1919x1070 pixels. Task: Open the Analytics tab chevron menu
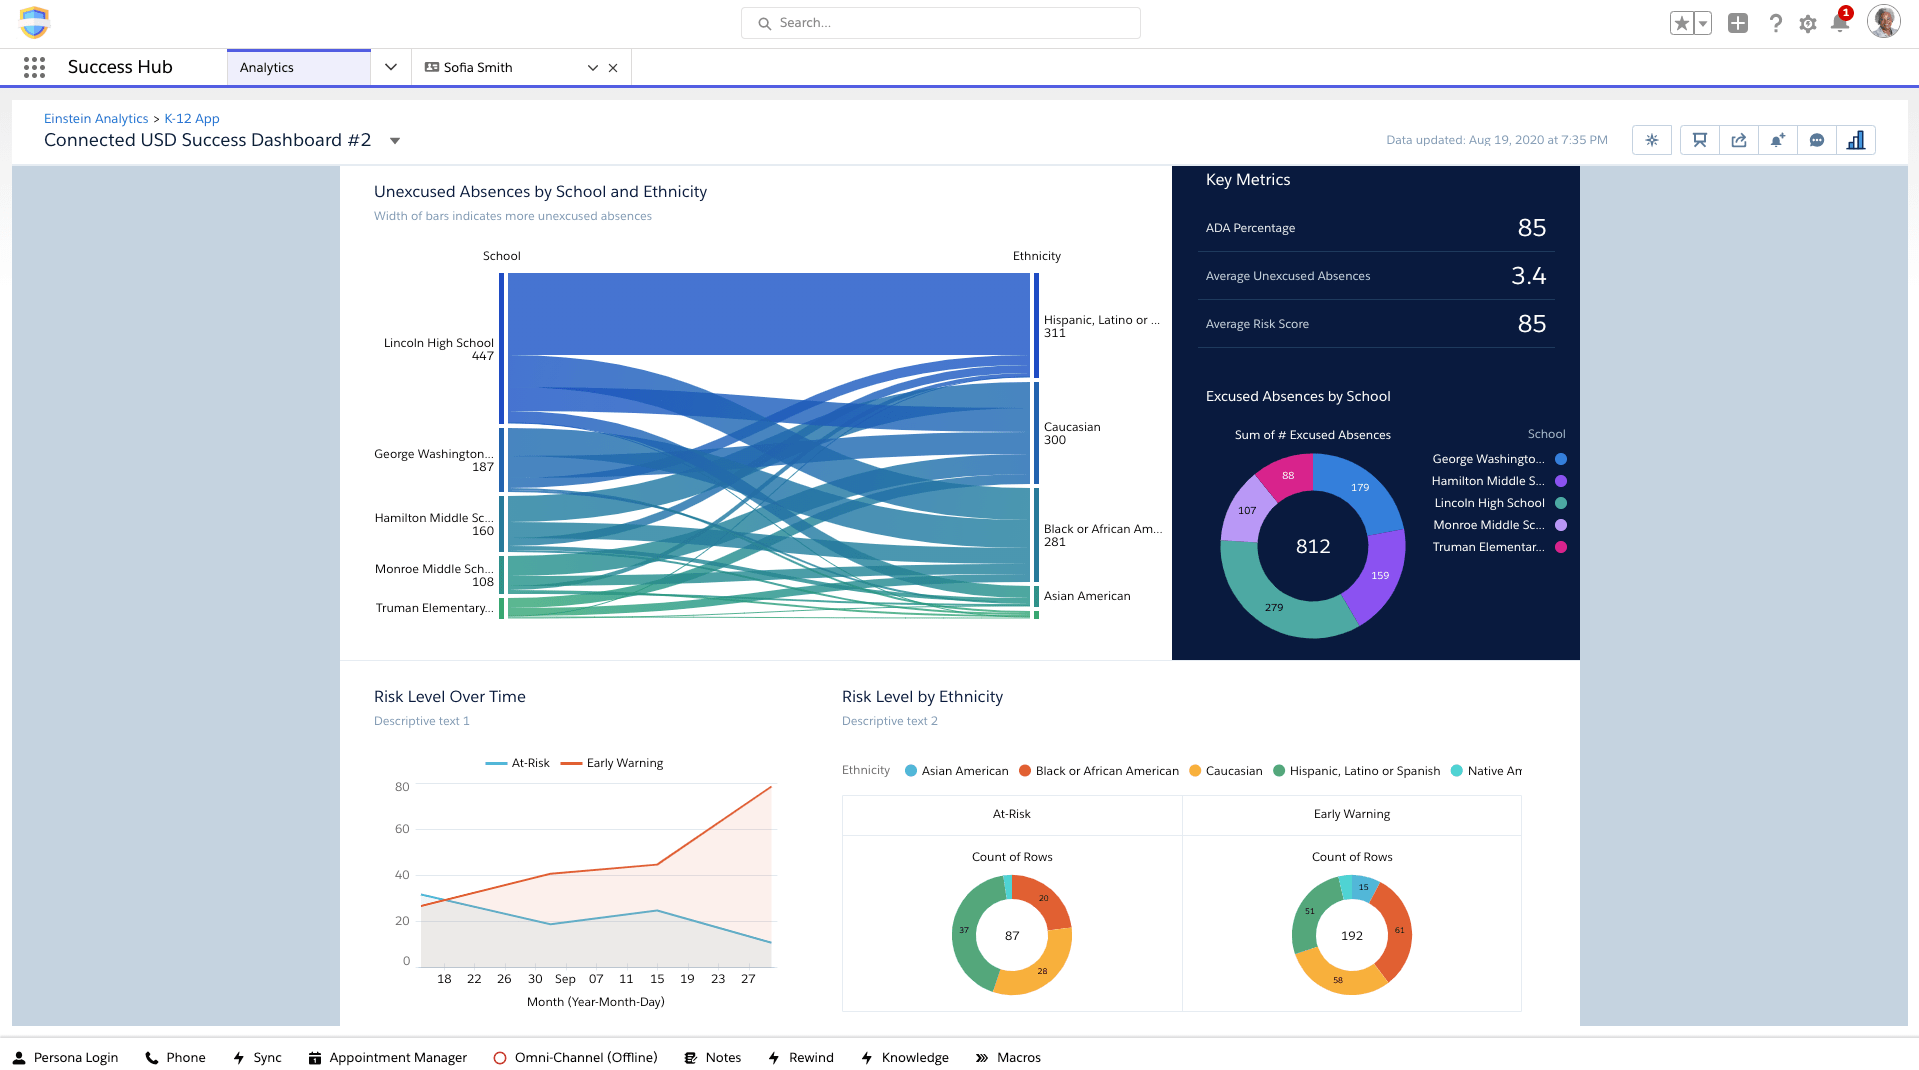click(391, 67)
